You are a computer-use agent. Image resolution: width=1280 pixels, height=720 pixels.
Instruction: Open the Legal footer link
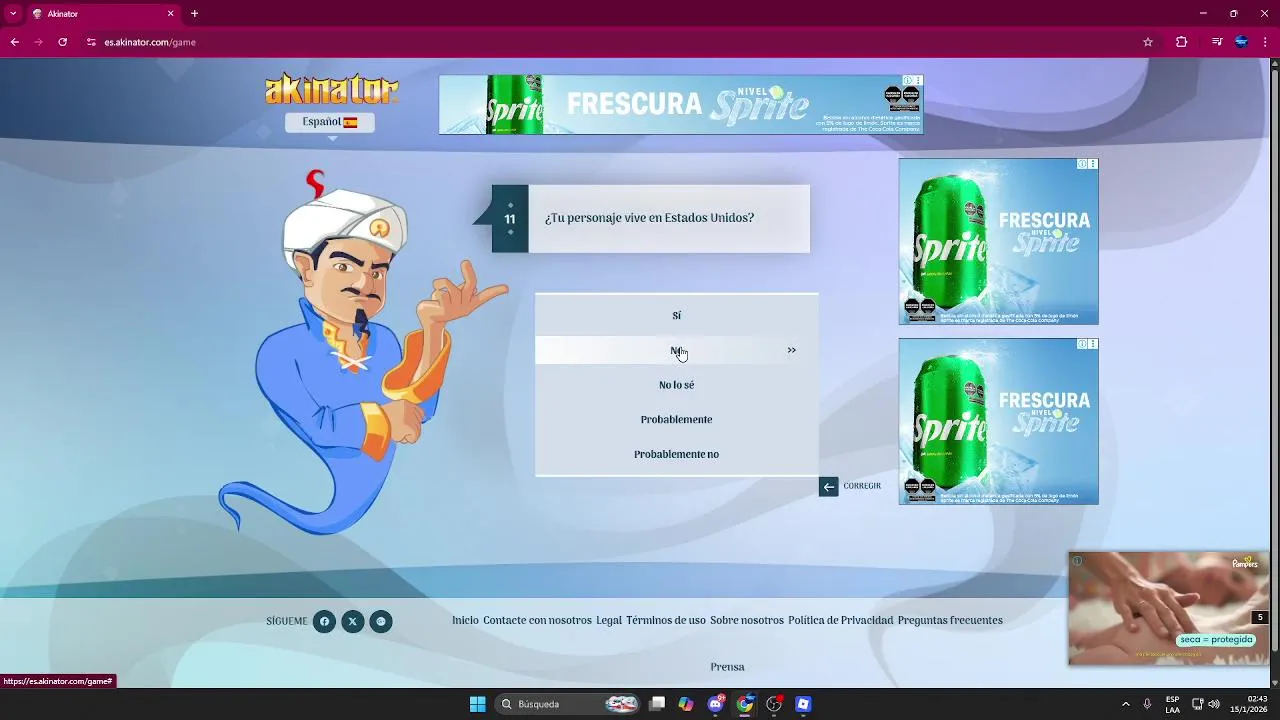(609, 620)
